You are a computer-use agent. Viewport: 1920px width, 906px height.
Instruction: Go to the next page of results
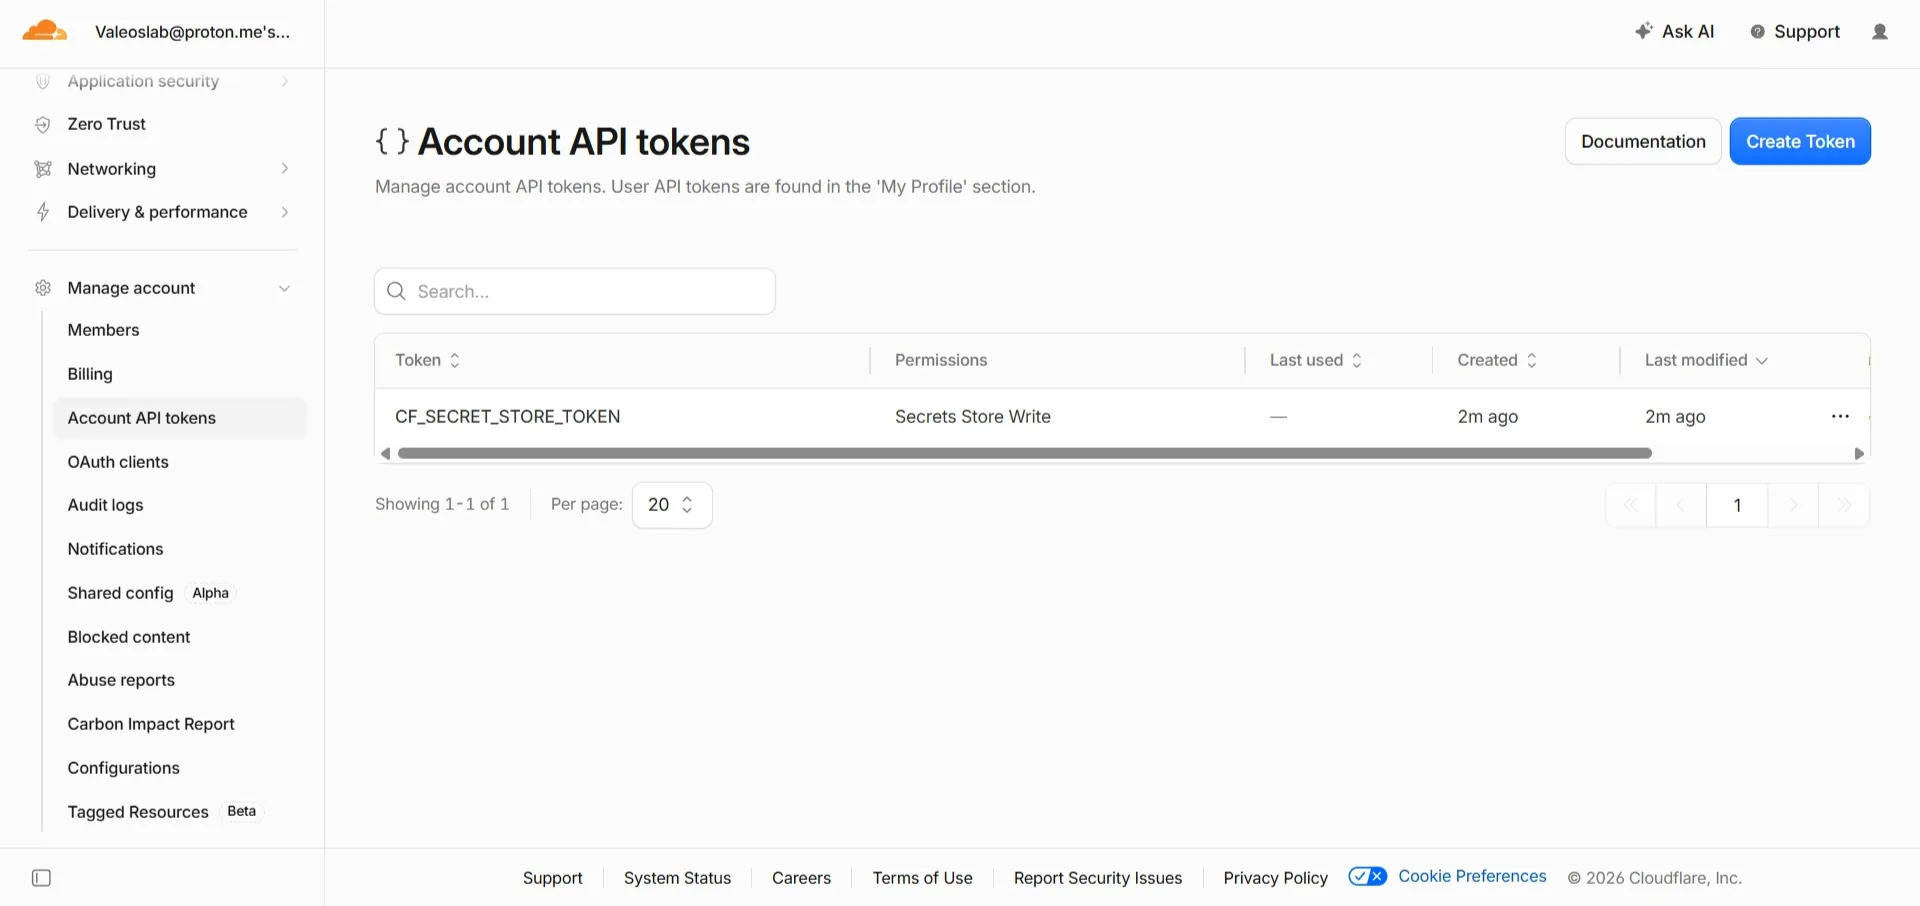(x=1793, y=505)
